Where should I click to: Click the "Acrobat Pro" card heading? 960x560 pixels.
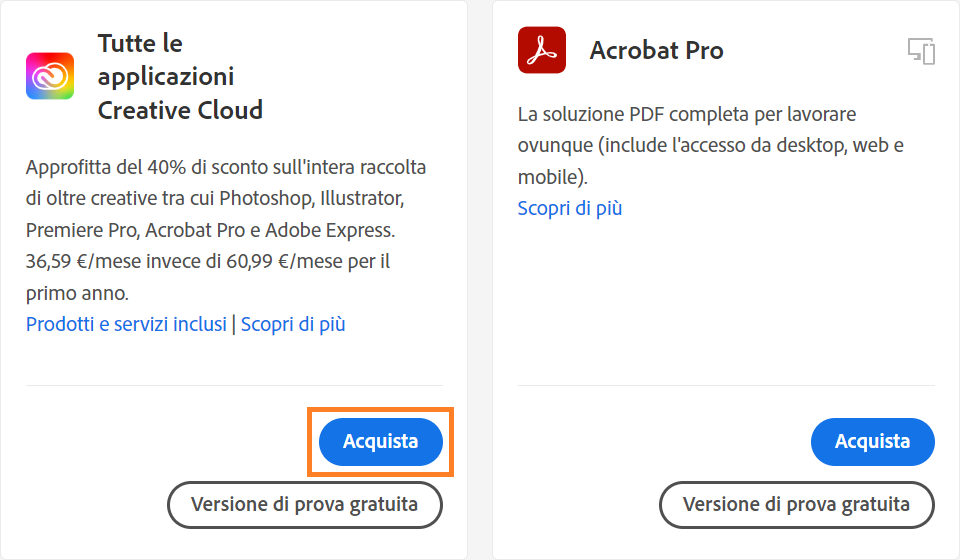coord(656,50)
